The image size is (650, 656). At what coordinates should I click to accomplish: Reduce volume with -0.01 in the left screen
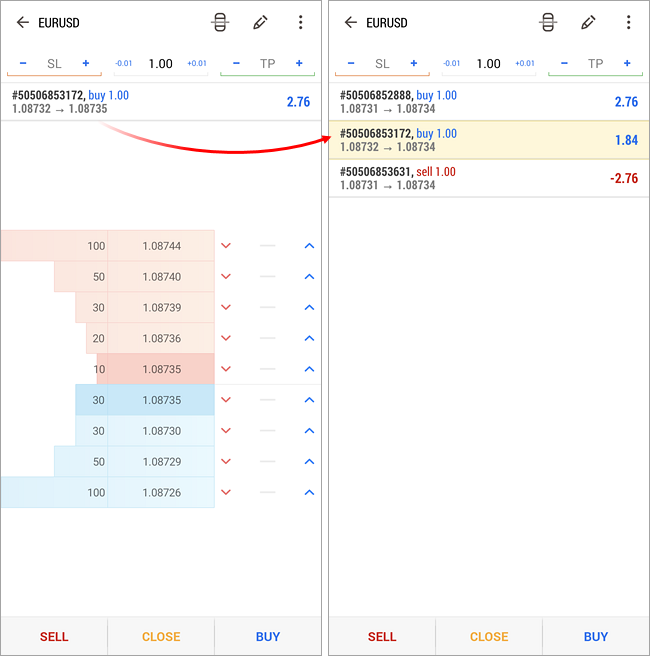coord(124,64)
